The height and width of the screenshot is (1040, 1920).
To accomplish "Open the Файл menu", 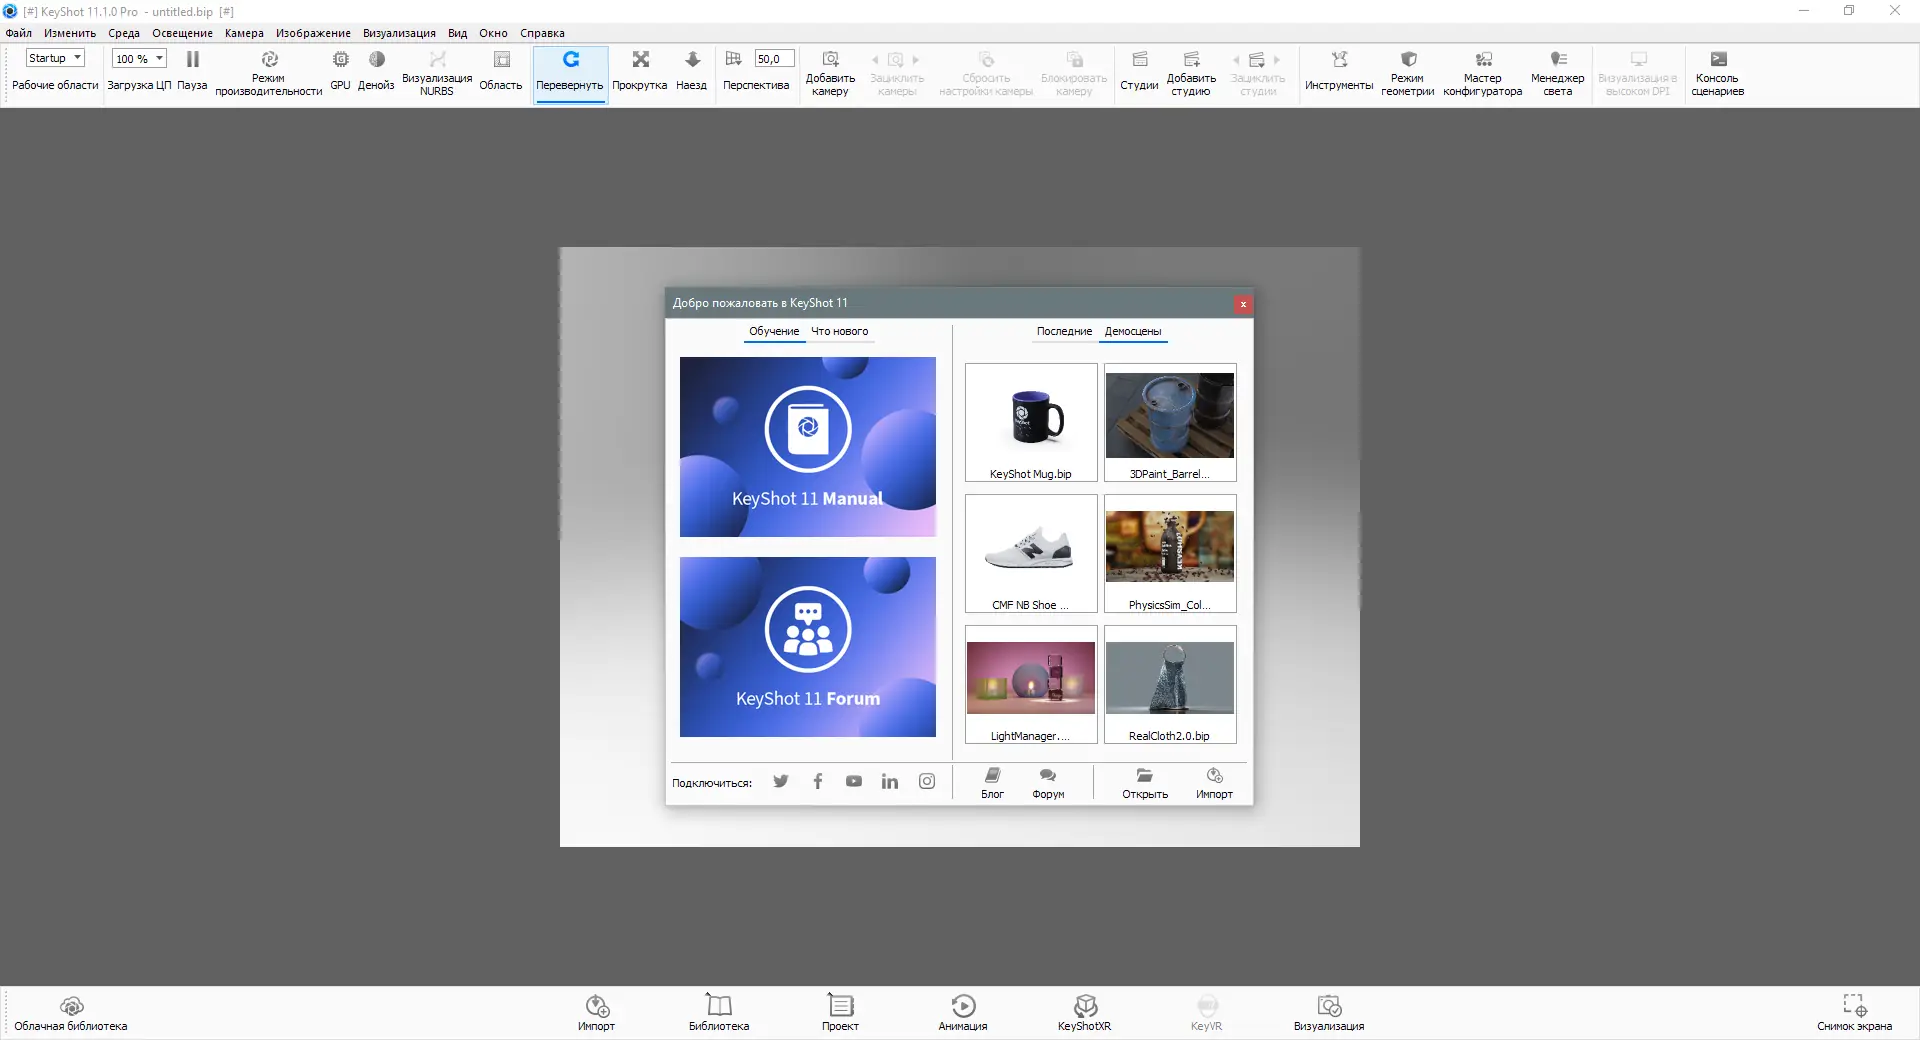I will click(19, 33).
